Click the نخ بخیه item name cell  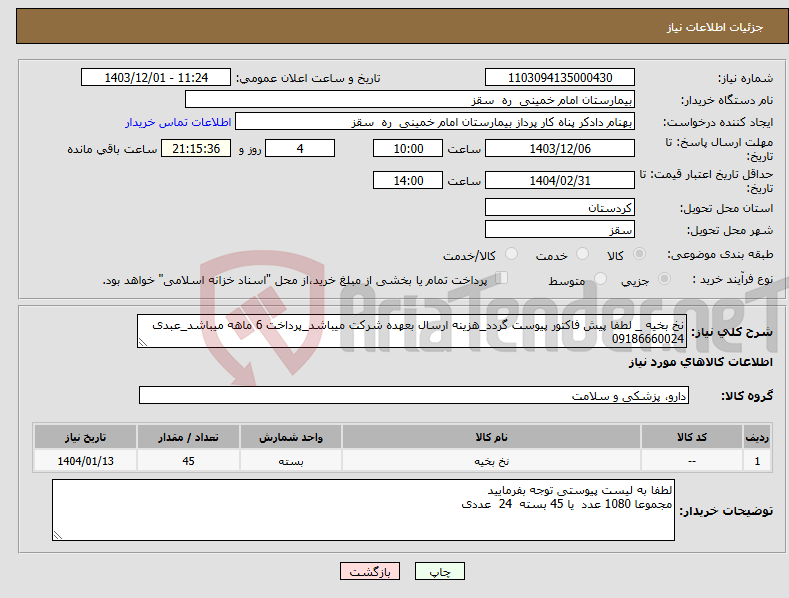coord(492,461)
